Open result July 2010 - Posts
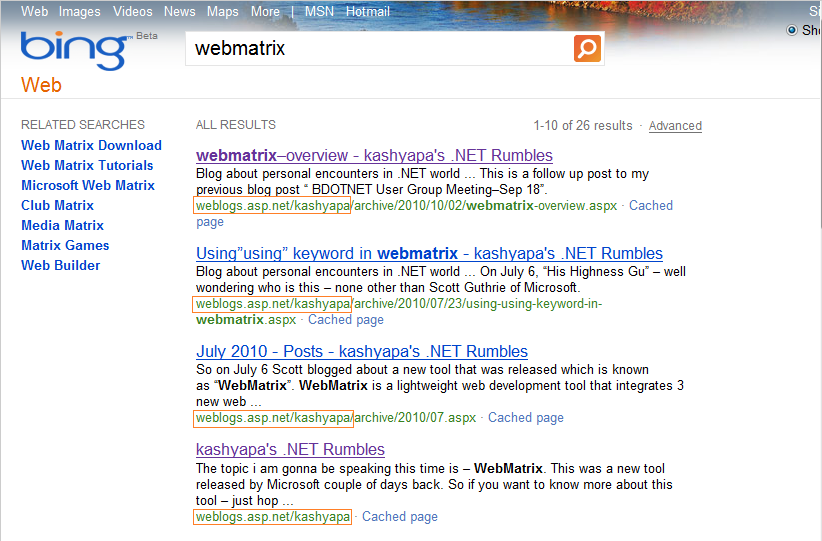Screen dimensions: 822x541 click(362, 351)
